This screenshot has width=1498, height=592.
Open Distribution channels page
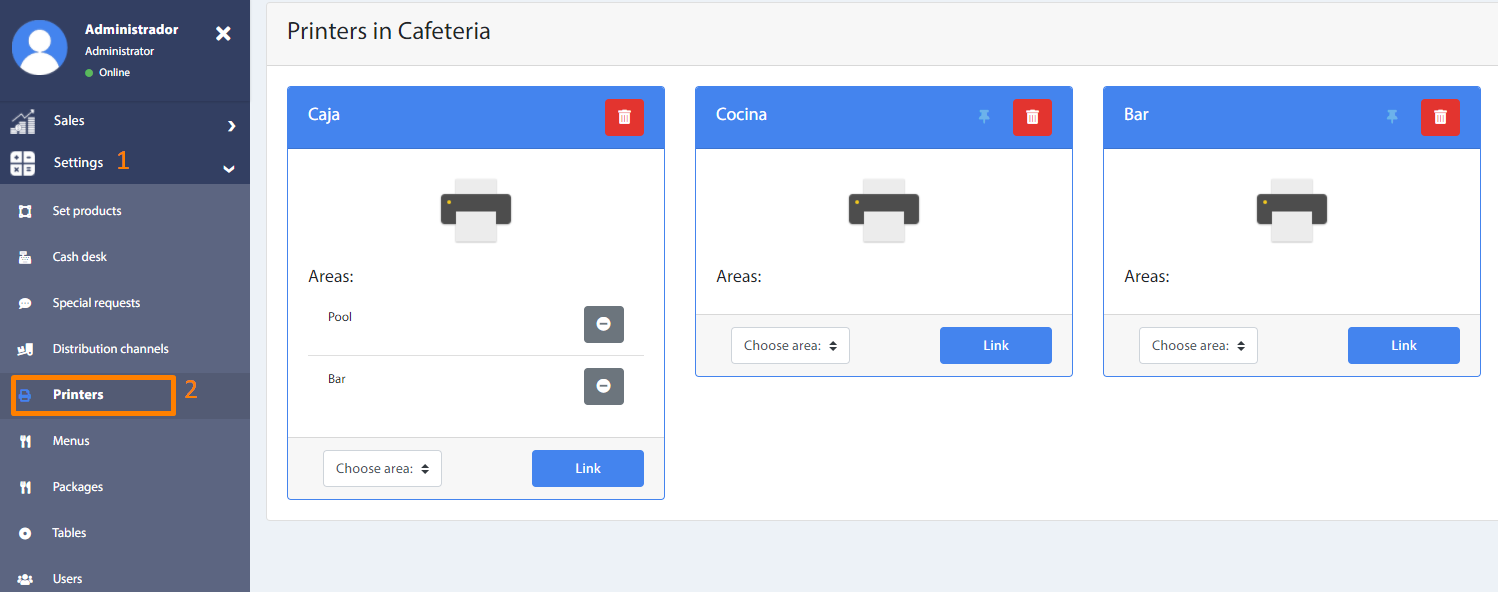click(110, 349)
